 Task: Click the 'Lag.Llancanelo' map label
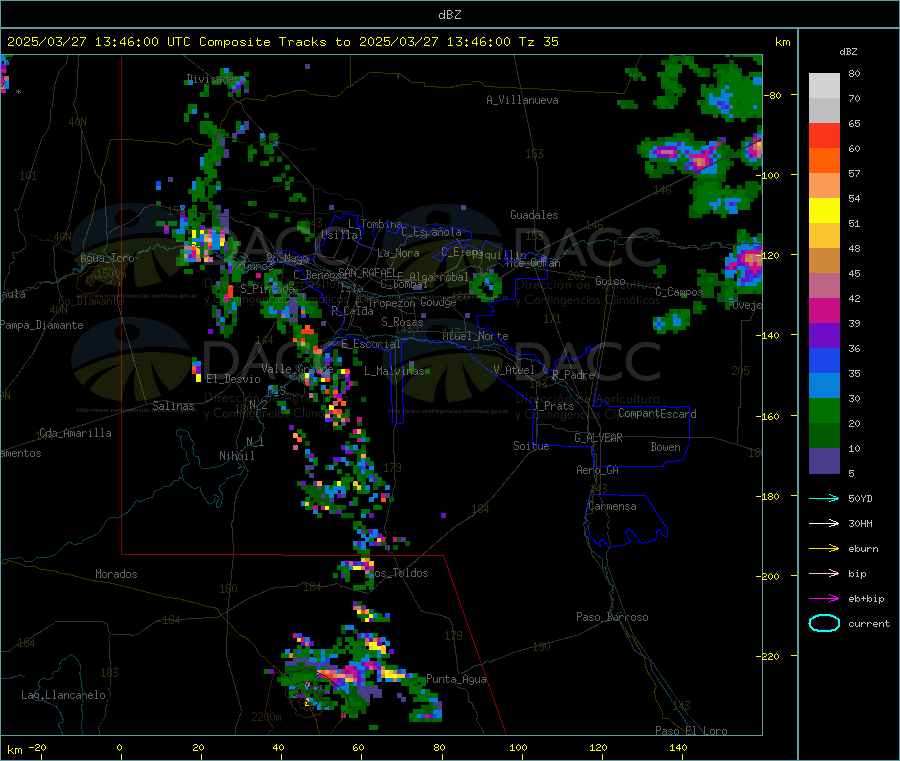tap(63, 695)
